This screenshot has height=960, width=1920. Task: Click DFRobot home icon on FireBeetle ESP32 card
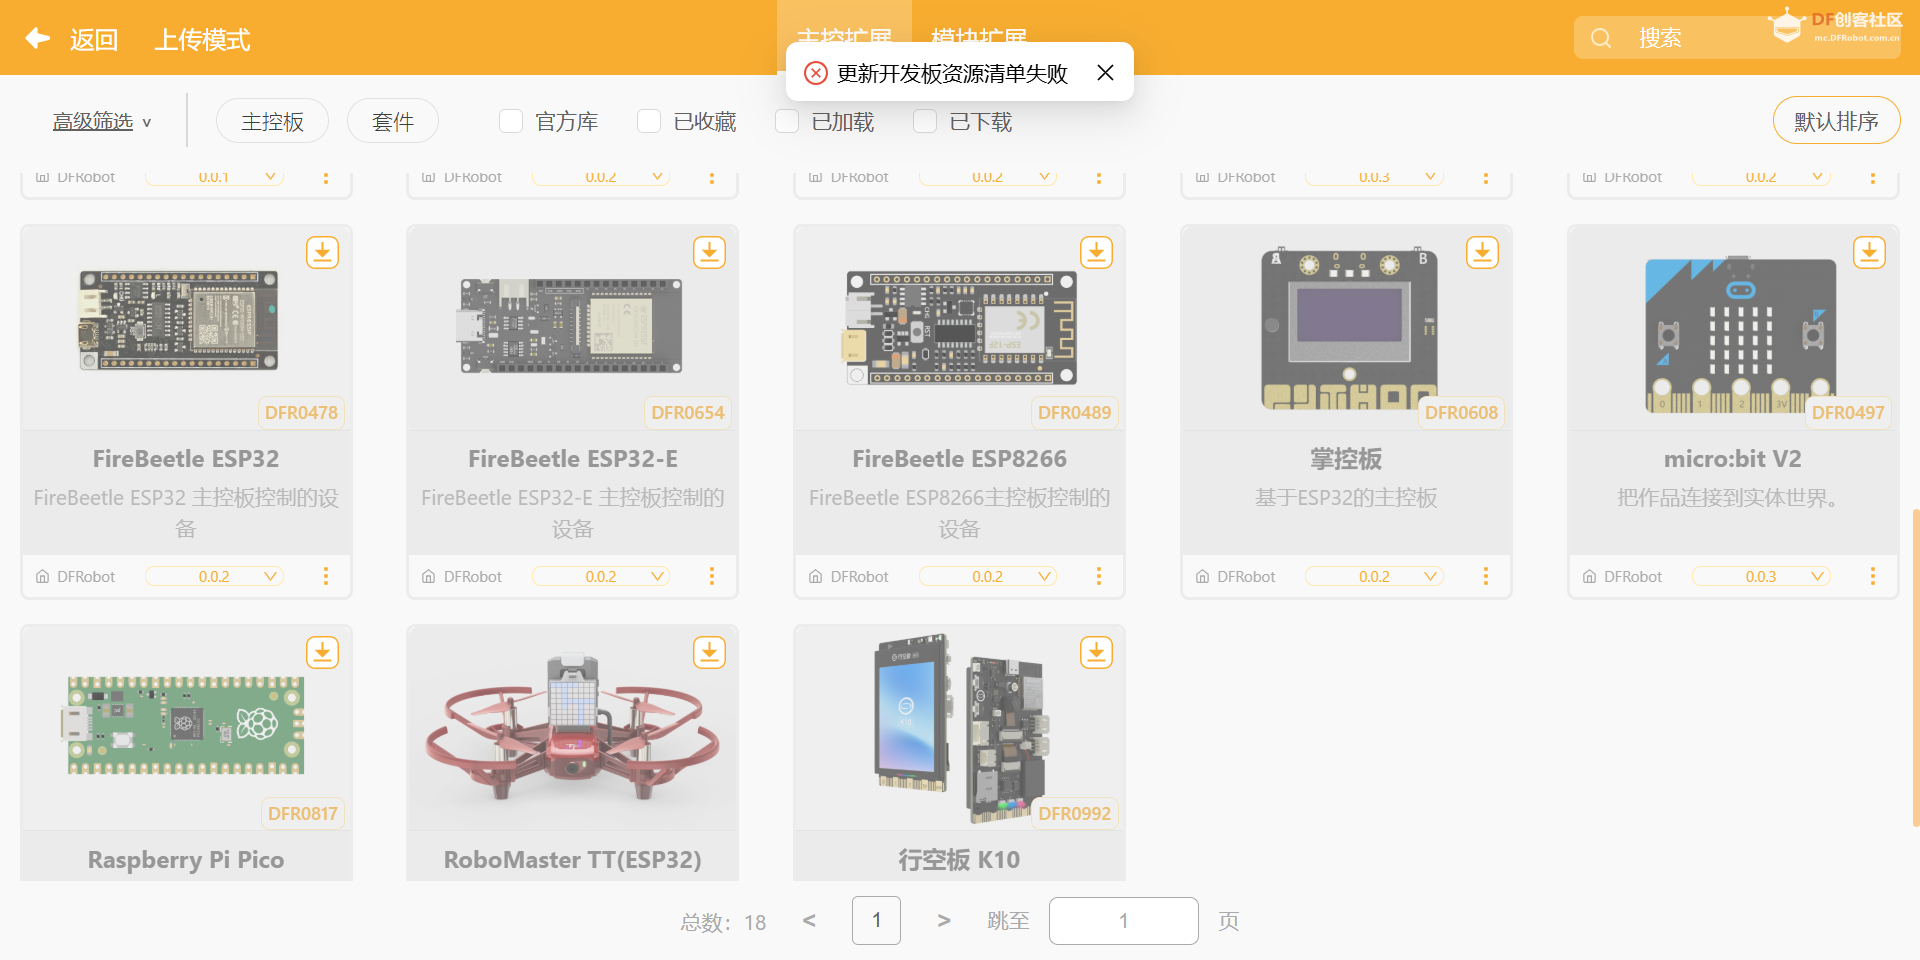coord(42,577)
